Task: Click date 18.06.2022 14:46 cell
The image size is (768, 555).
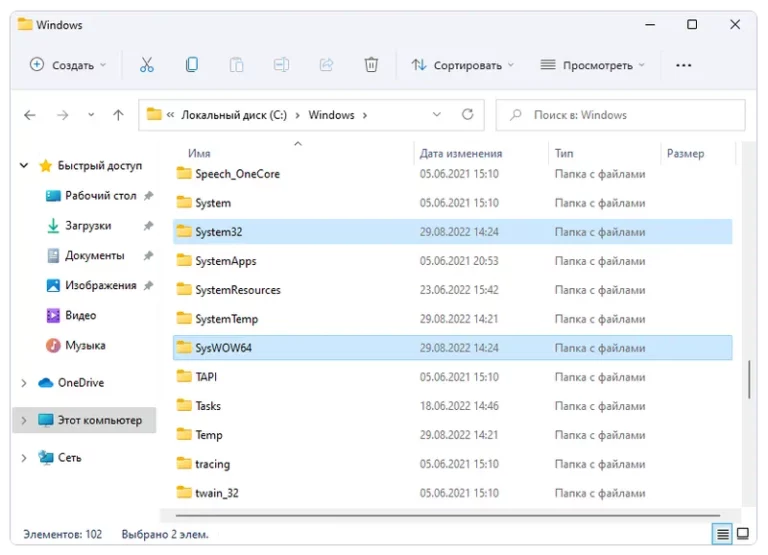Action: [459, 406]
